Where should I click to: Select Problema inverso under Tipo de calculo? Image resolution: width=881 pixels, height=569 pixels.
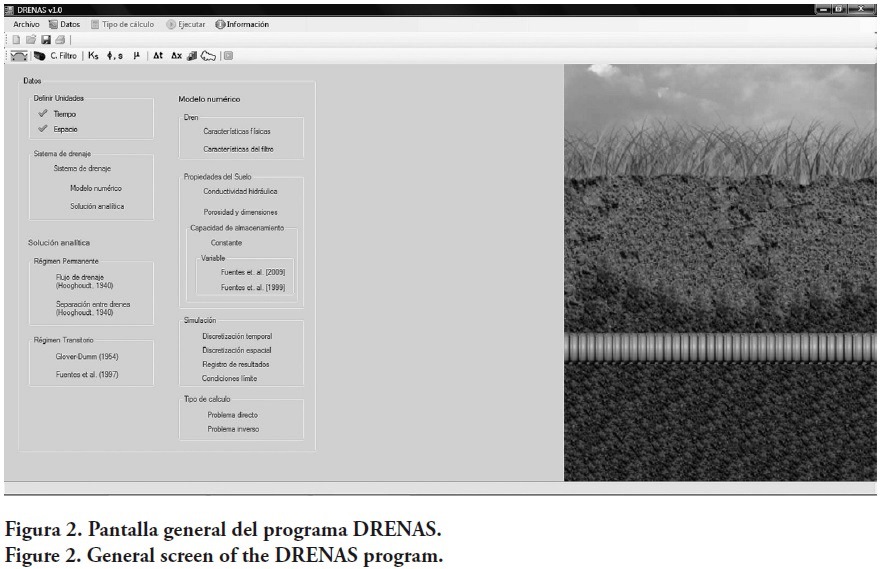(233, 429)
